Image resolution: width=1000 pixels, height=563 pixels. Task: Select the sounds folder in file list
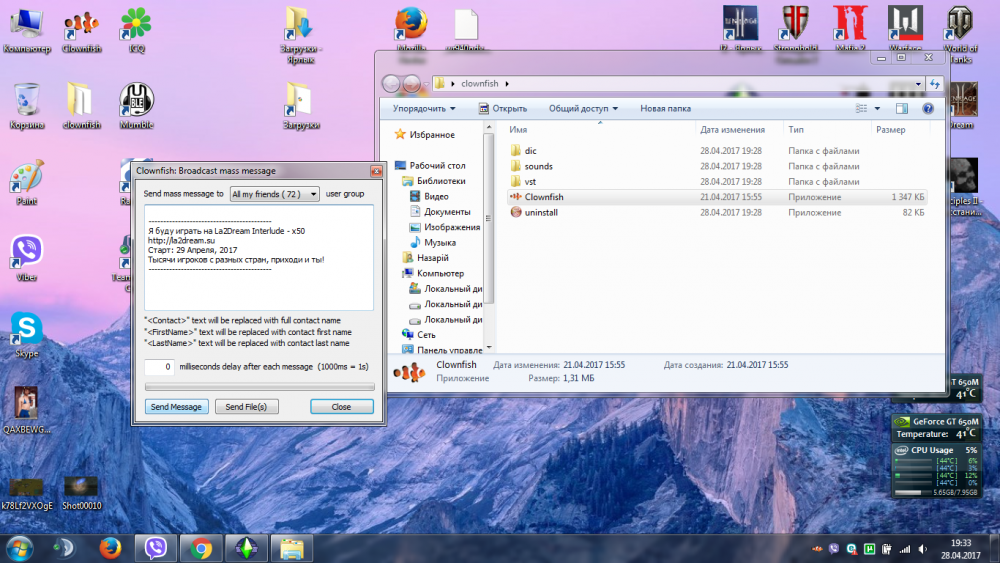tap(538, 166)
